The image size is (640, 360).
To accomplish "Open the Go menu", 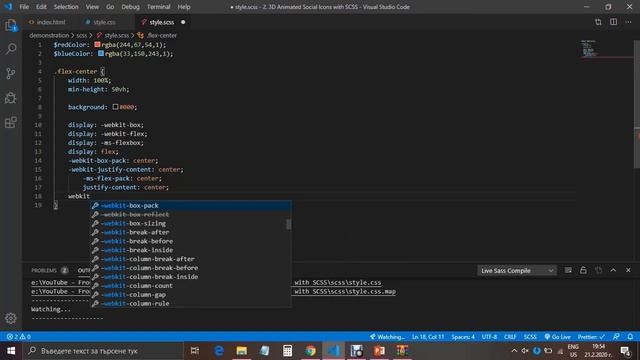I will click(x=110, y=7).
